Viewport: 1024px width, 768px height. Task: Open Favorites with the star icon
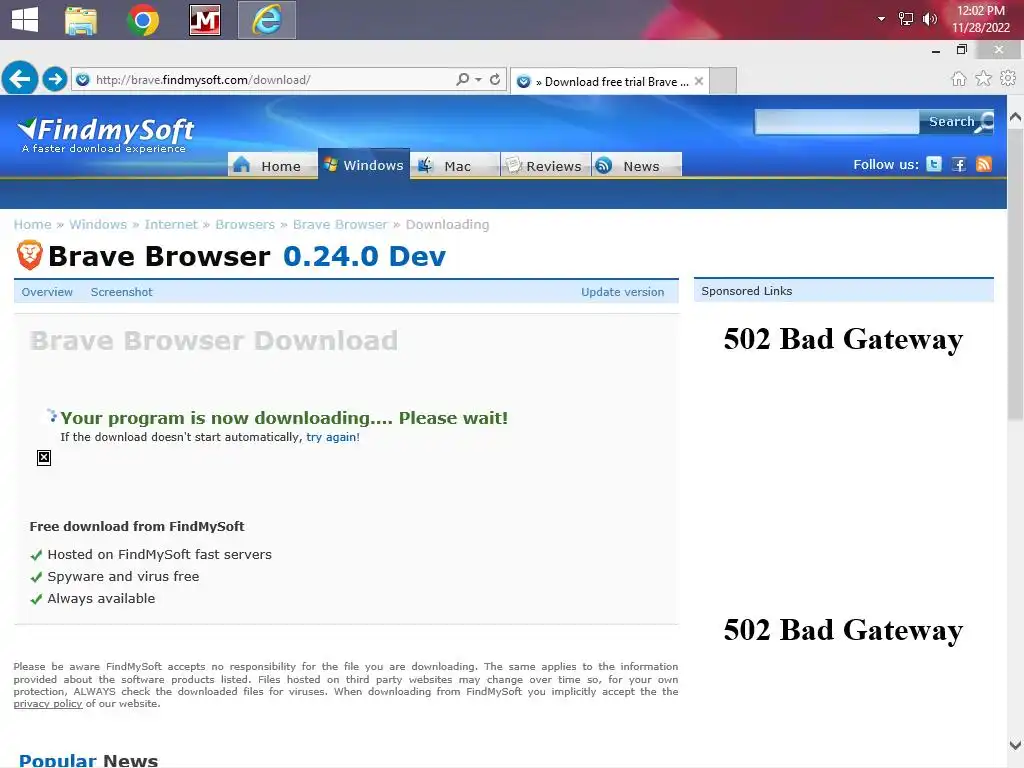(x=984, y=79)
